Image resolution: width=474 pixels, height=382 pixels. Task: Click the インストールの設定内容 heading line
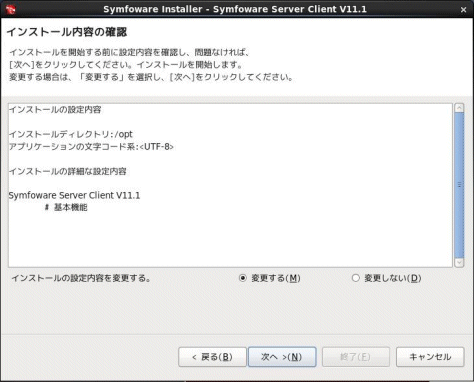click(x=55, y=110)
